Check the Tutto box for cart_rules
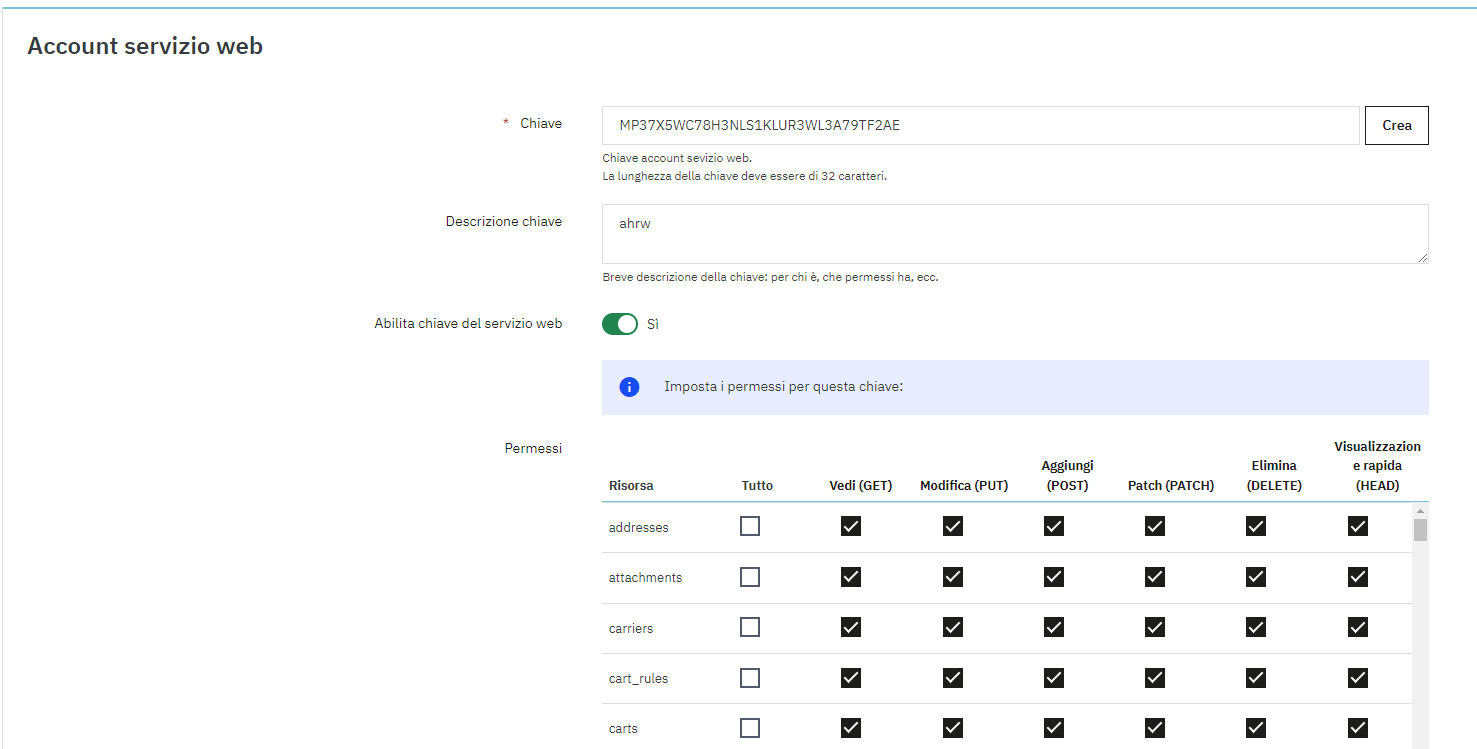 pyautogui.click(x=750, y=678)
